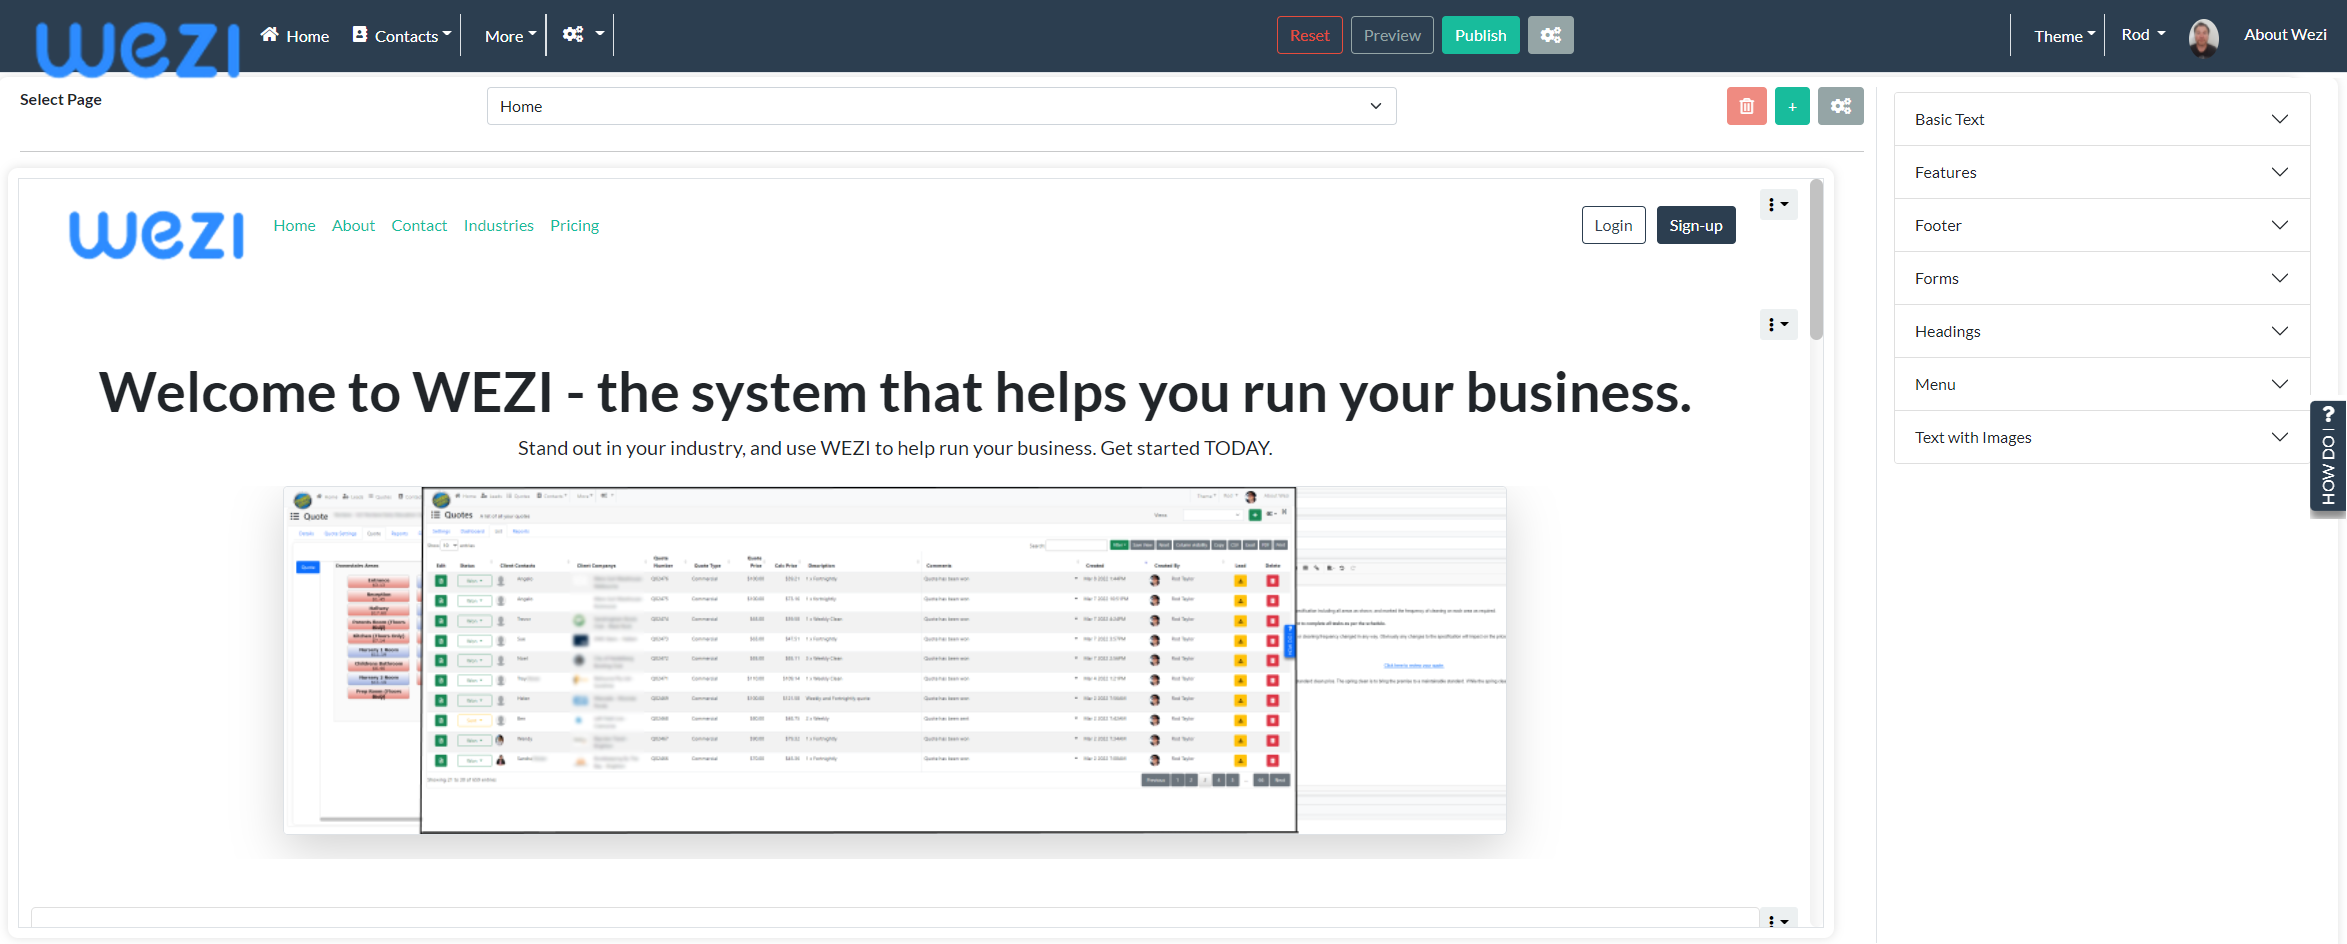Click the gray gears button next to Publish

pos(1551,35)
